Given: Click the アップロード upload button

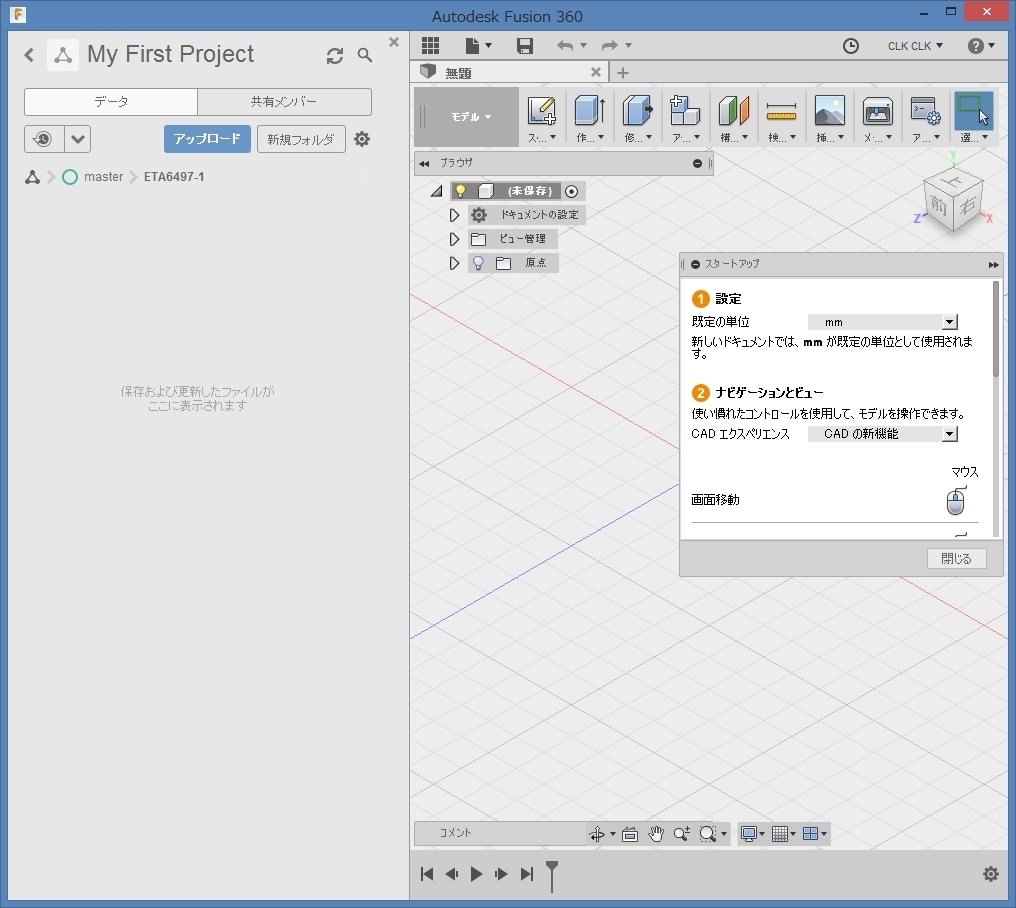Looking at the screenshot, I should pos(207,139).
